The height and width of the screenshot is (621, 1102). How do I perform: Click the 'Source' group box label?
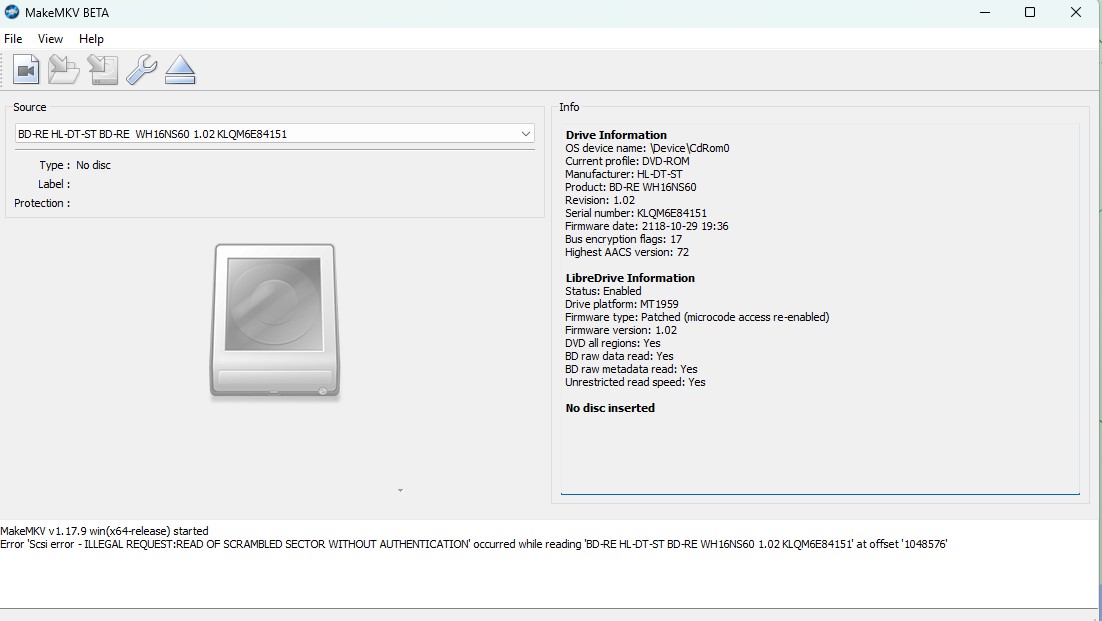(30, 107)
